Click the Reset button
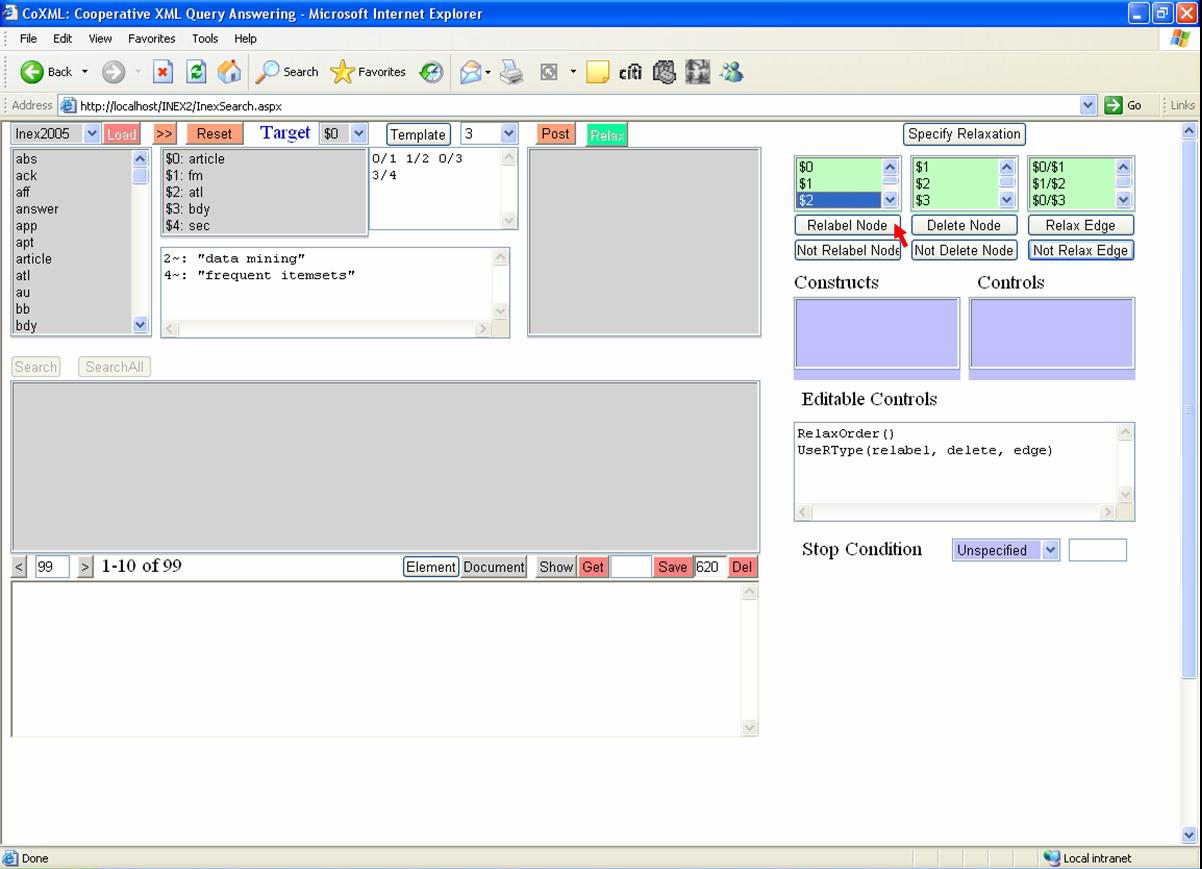 click(214, 134)
